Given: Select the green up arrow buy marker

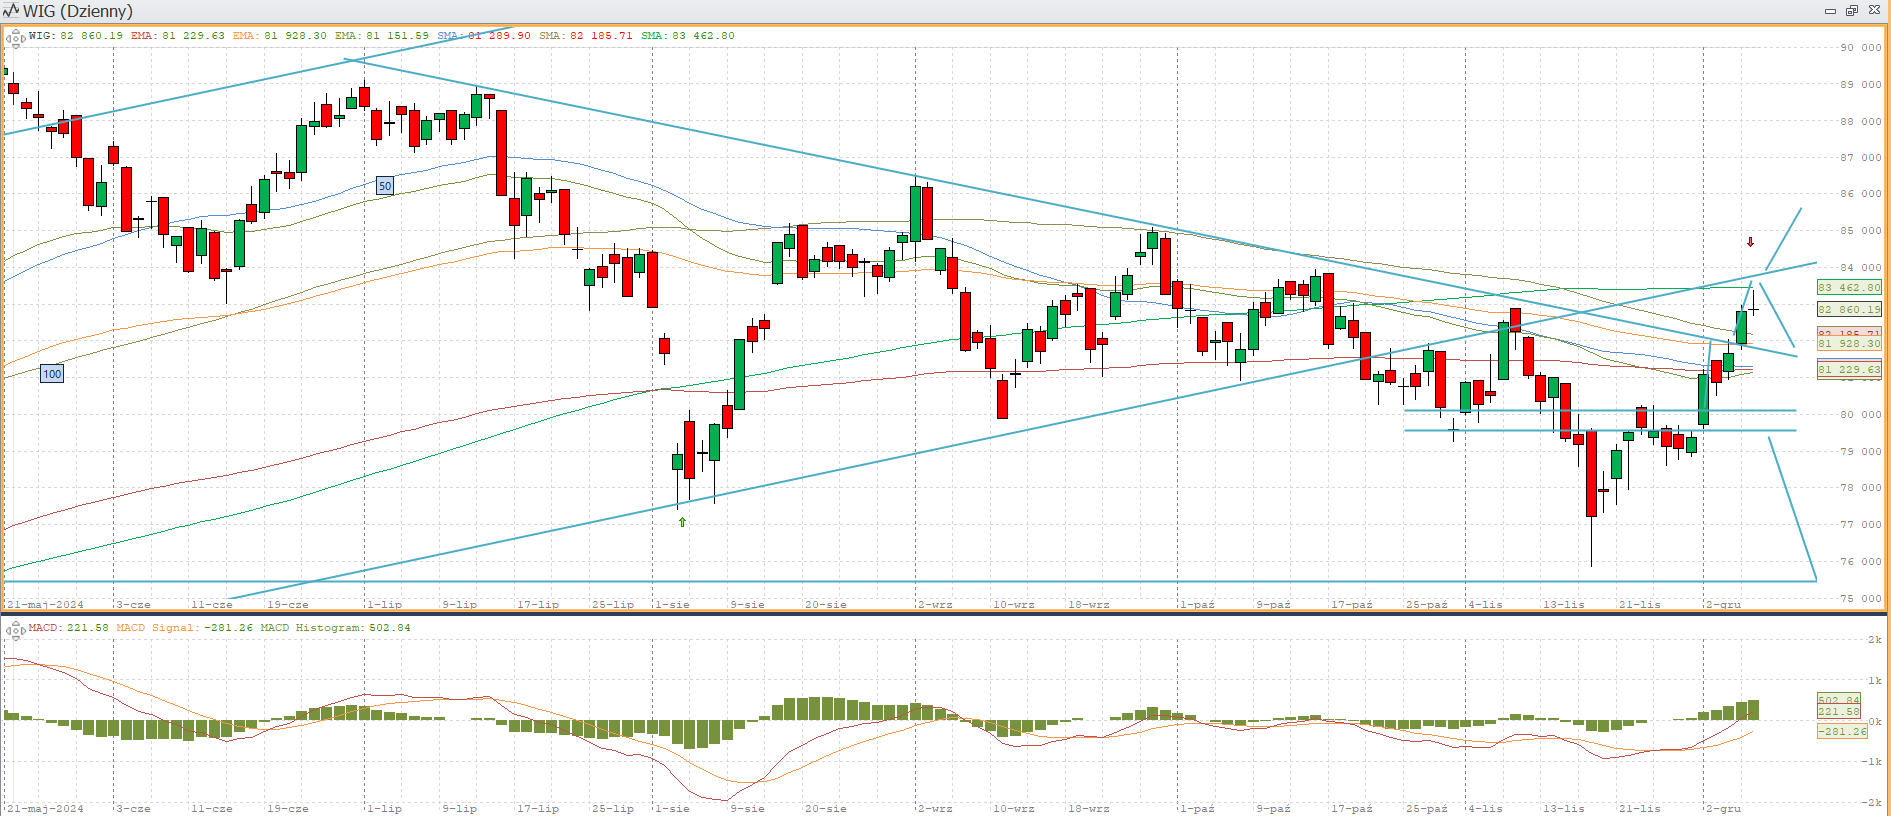Looking at the screenshot, I should (x=682, y=522).
